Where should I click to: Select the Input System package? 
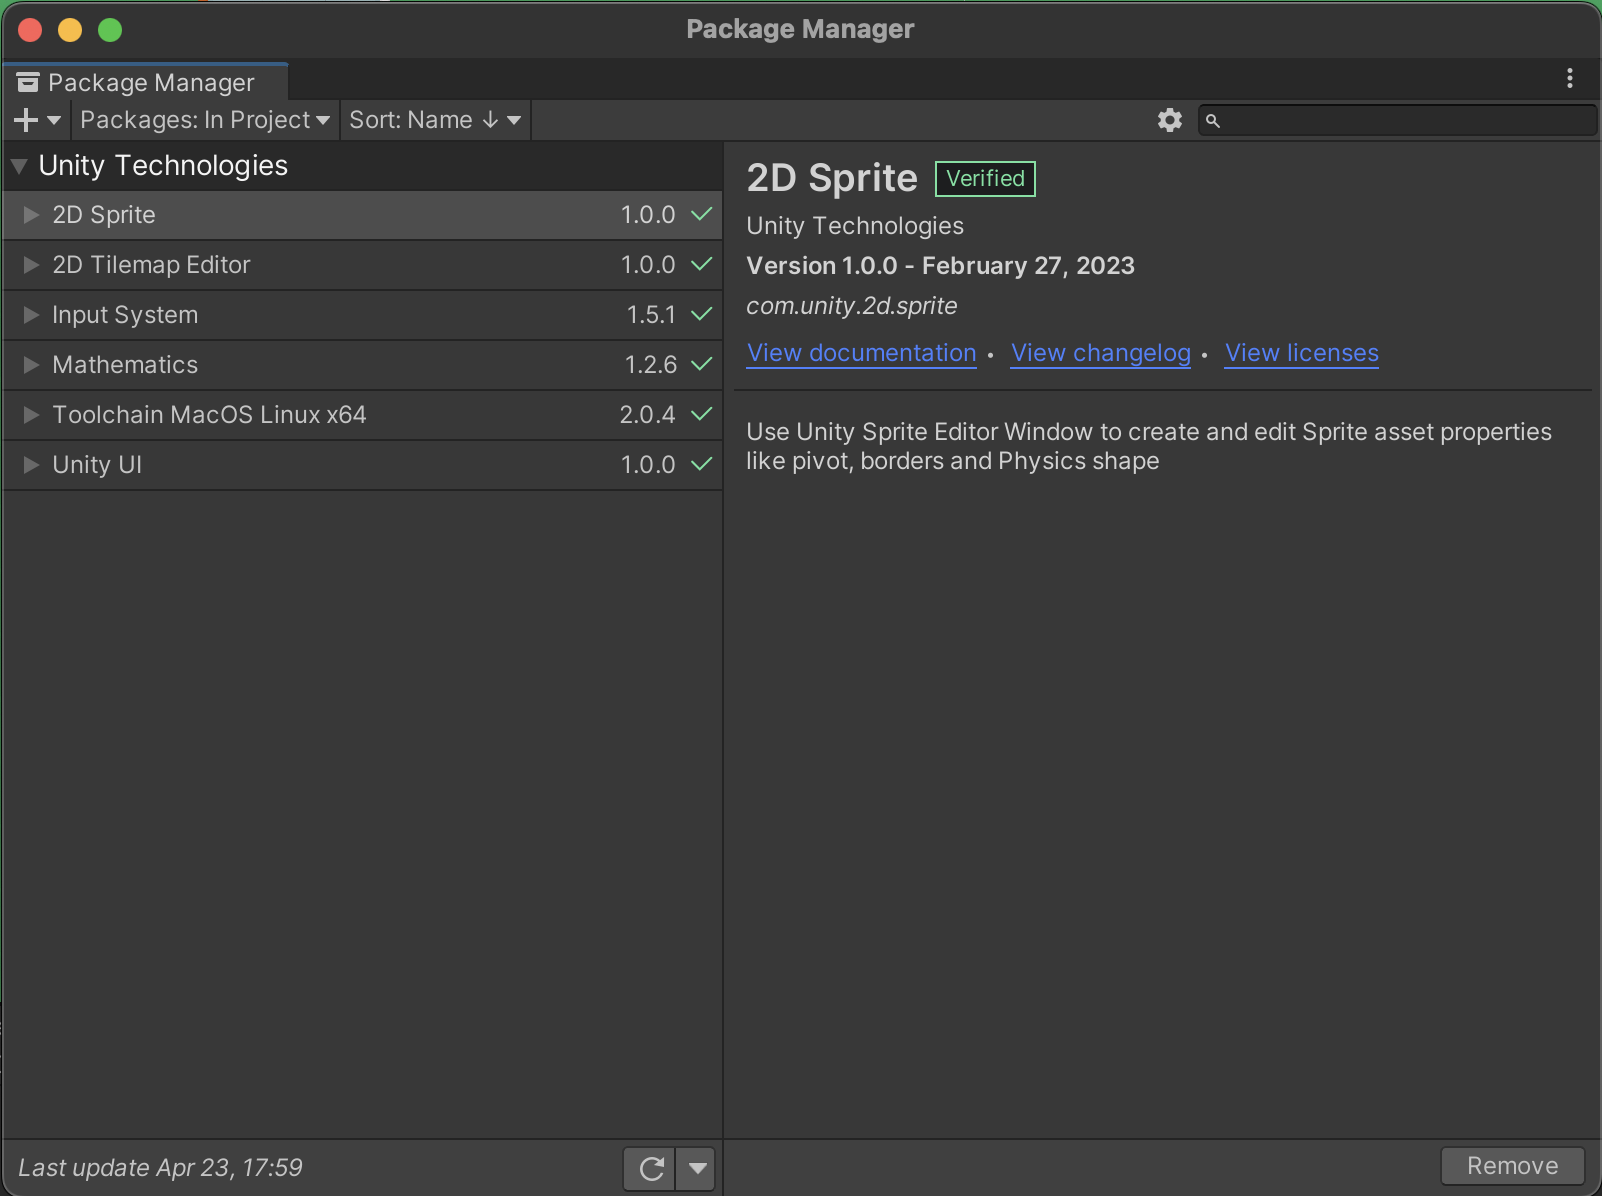362,315
